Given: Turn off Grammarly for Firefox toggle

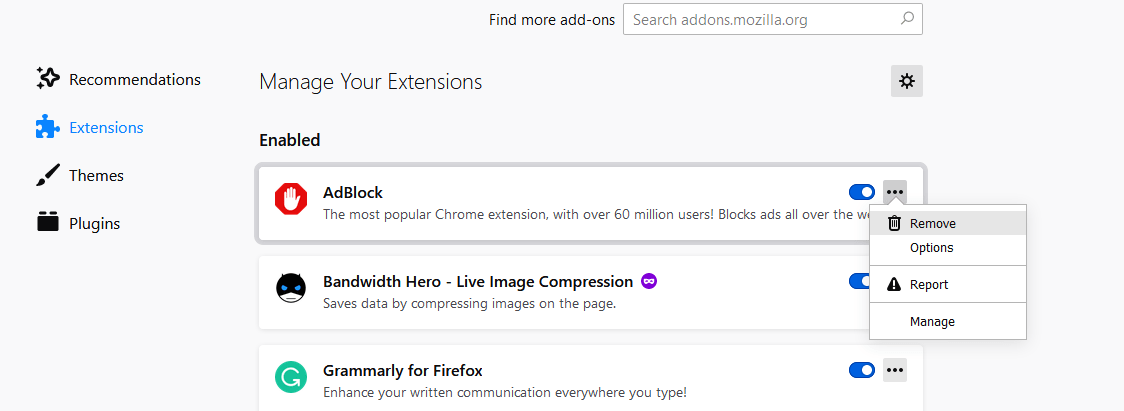Looking at the screenshot, I should [x=862, y=370].
